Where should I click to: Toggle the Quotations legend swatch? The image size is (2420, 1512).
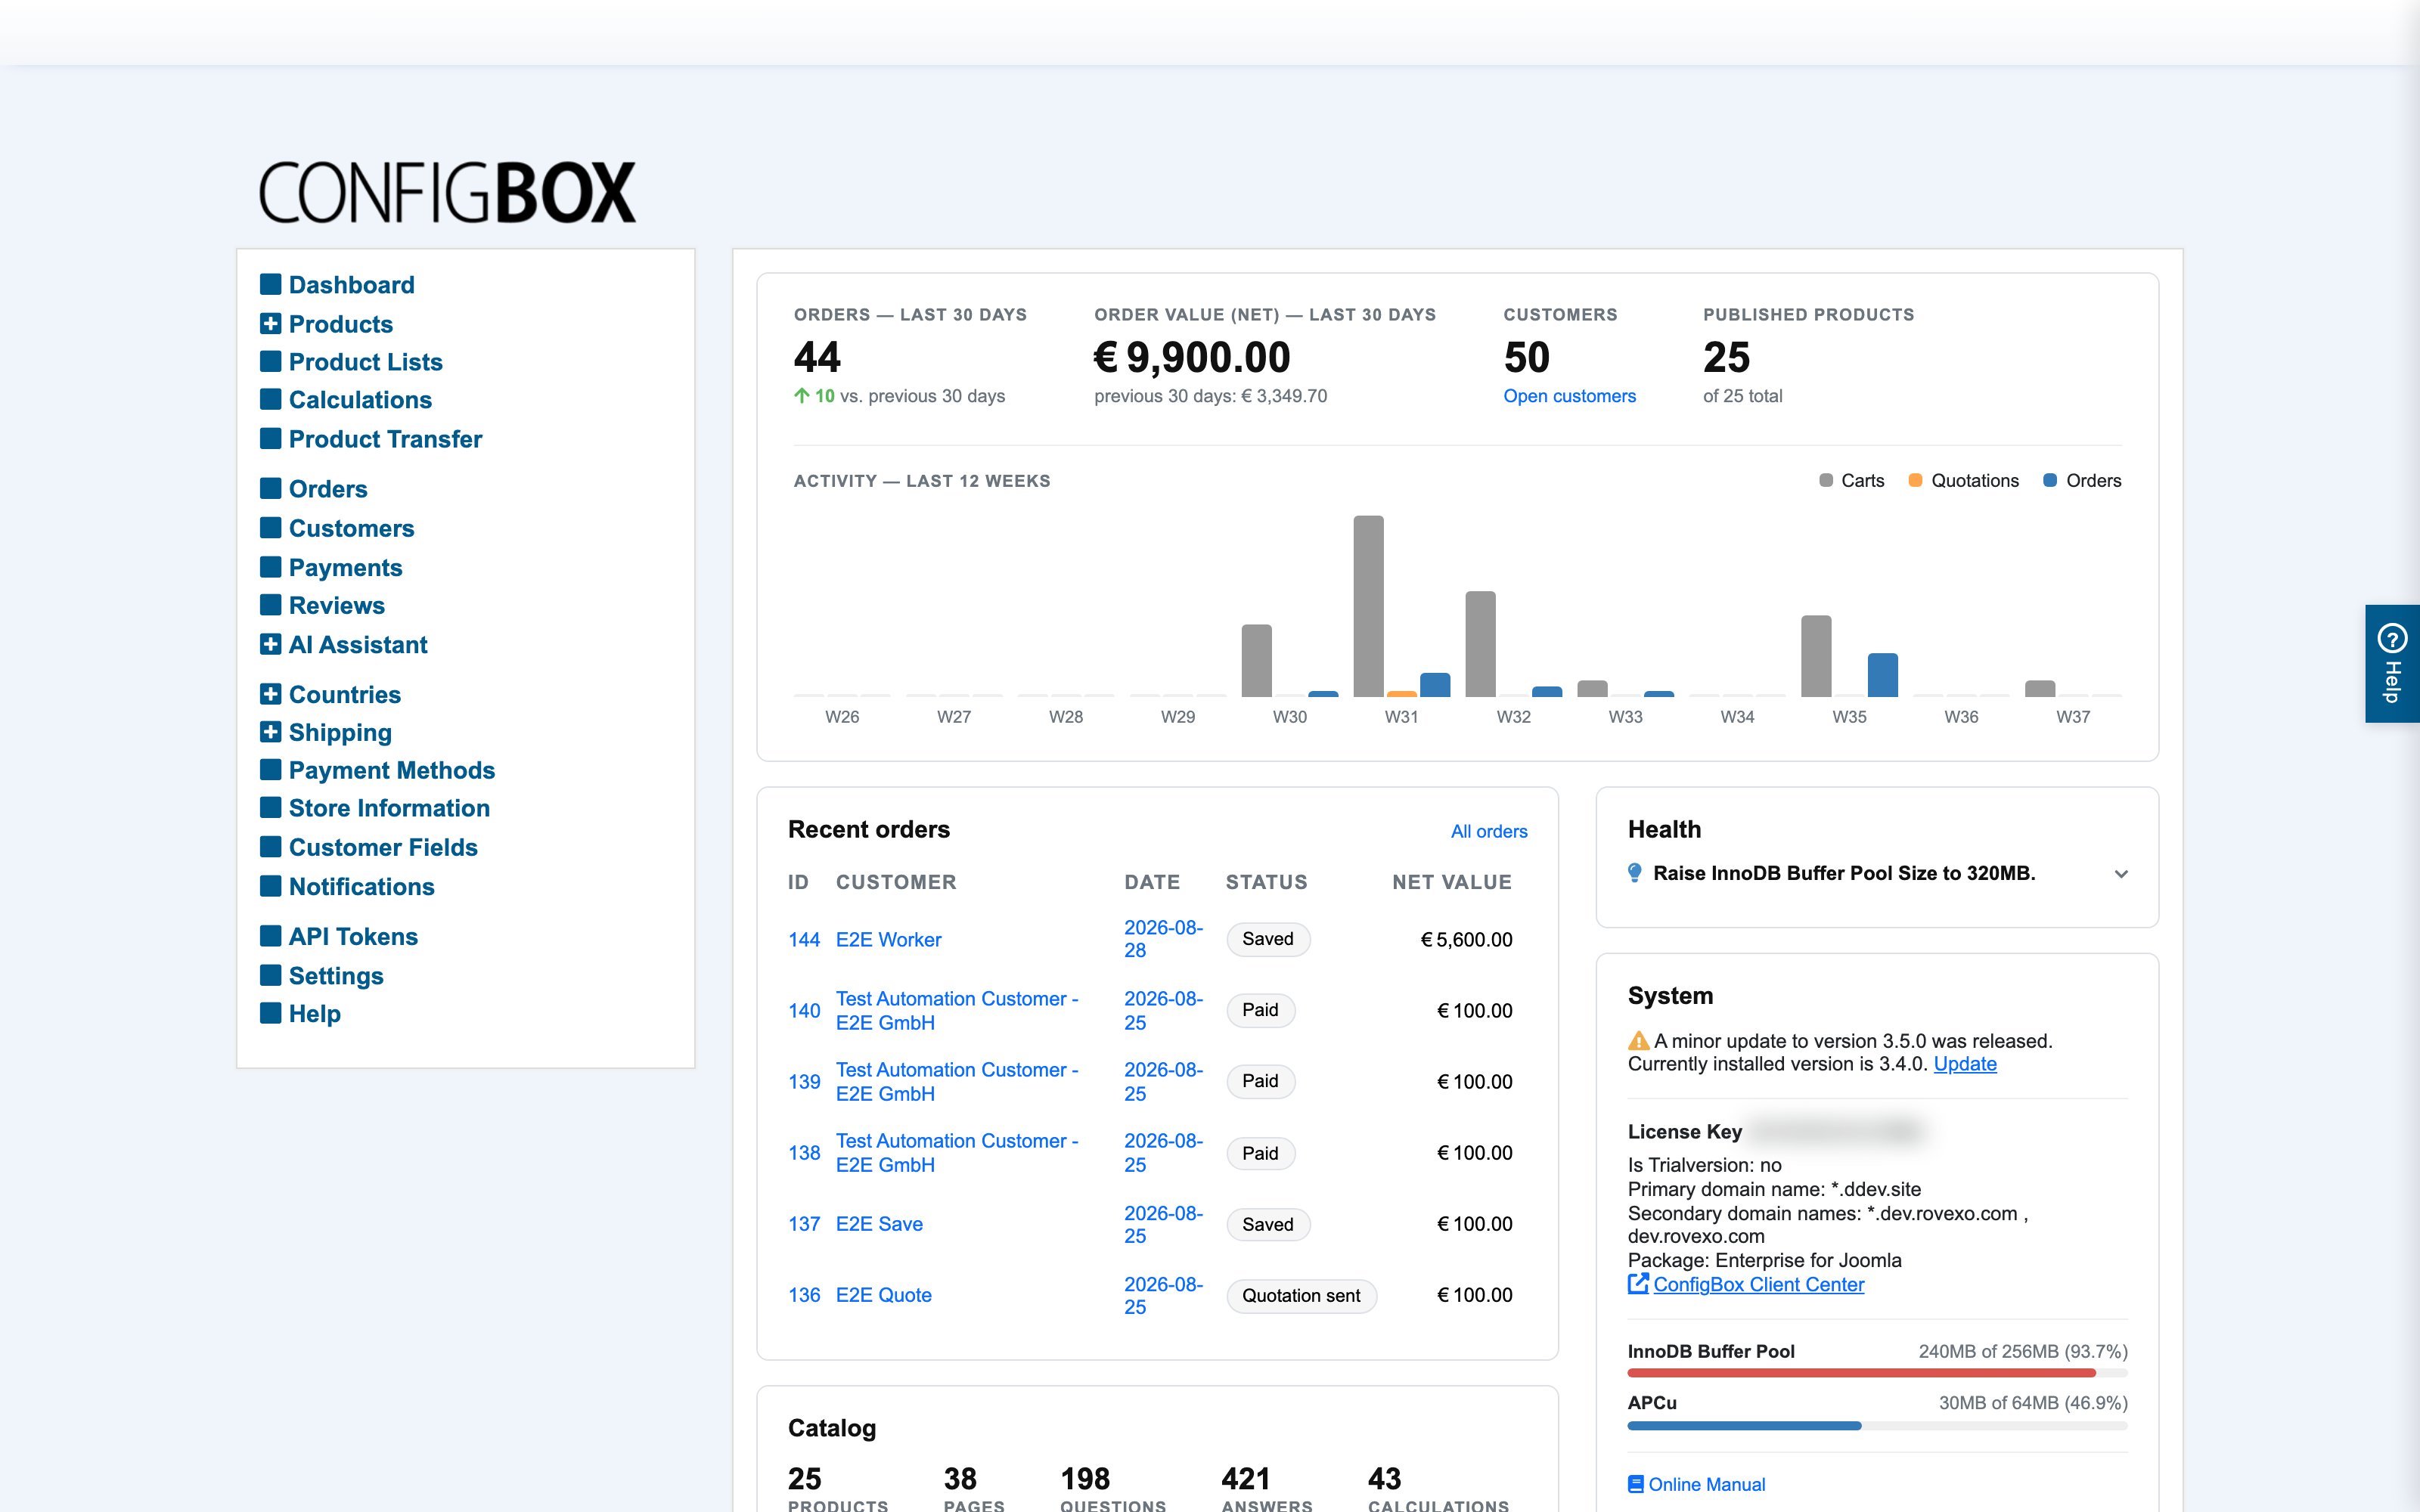click(1915, 480)
